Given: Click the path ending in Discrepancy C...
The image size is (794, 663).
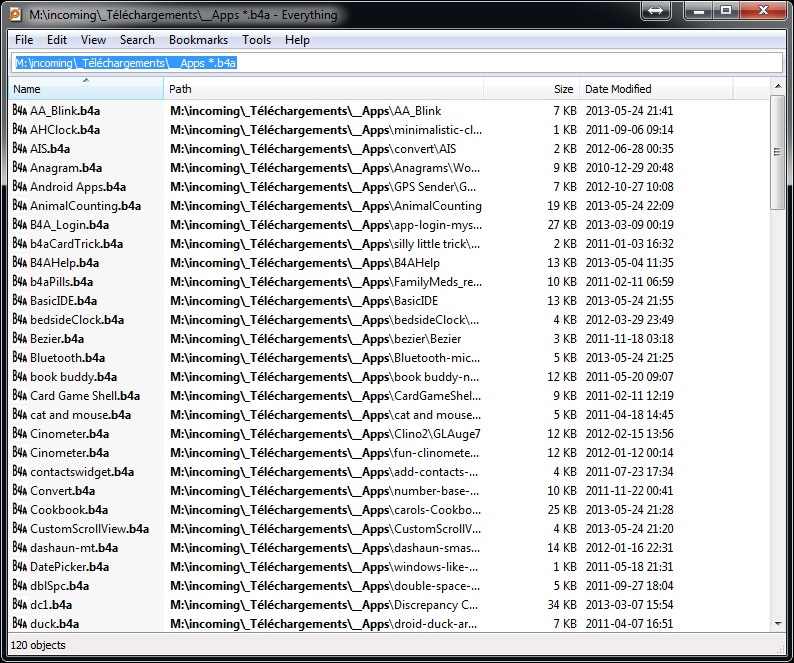Looking at the screenshot, I should coord(324,605).
